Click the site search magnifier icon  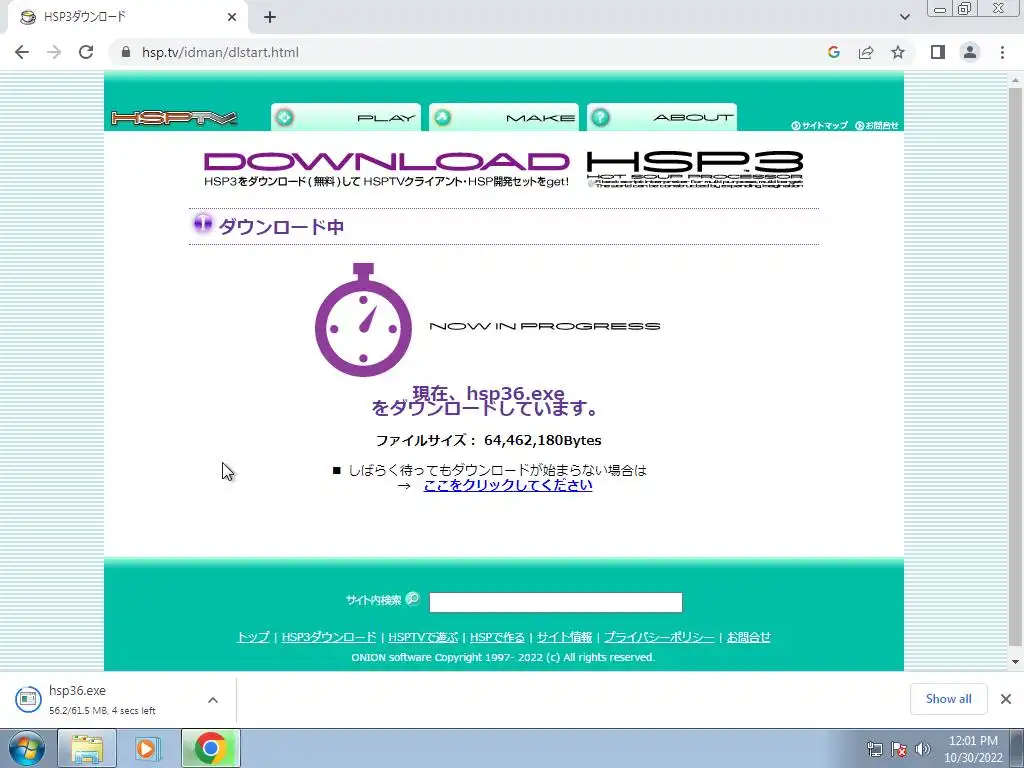click(413, 599)
